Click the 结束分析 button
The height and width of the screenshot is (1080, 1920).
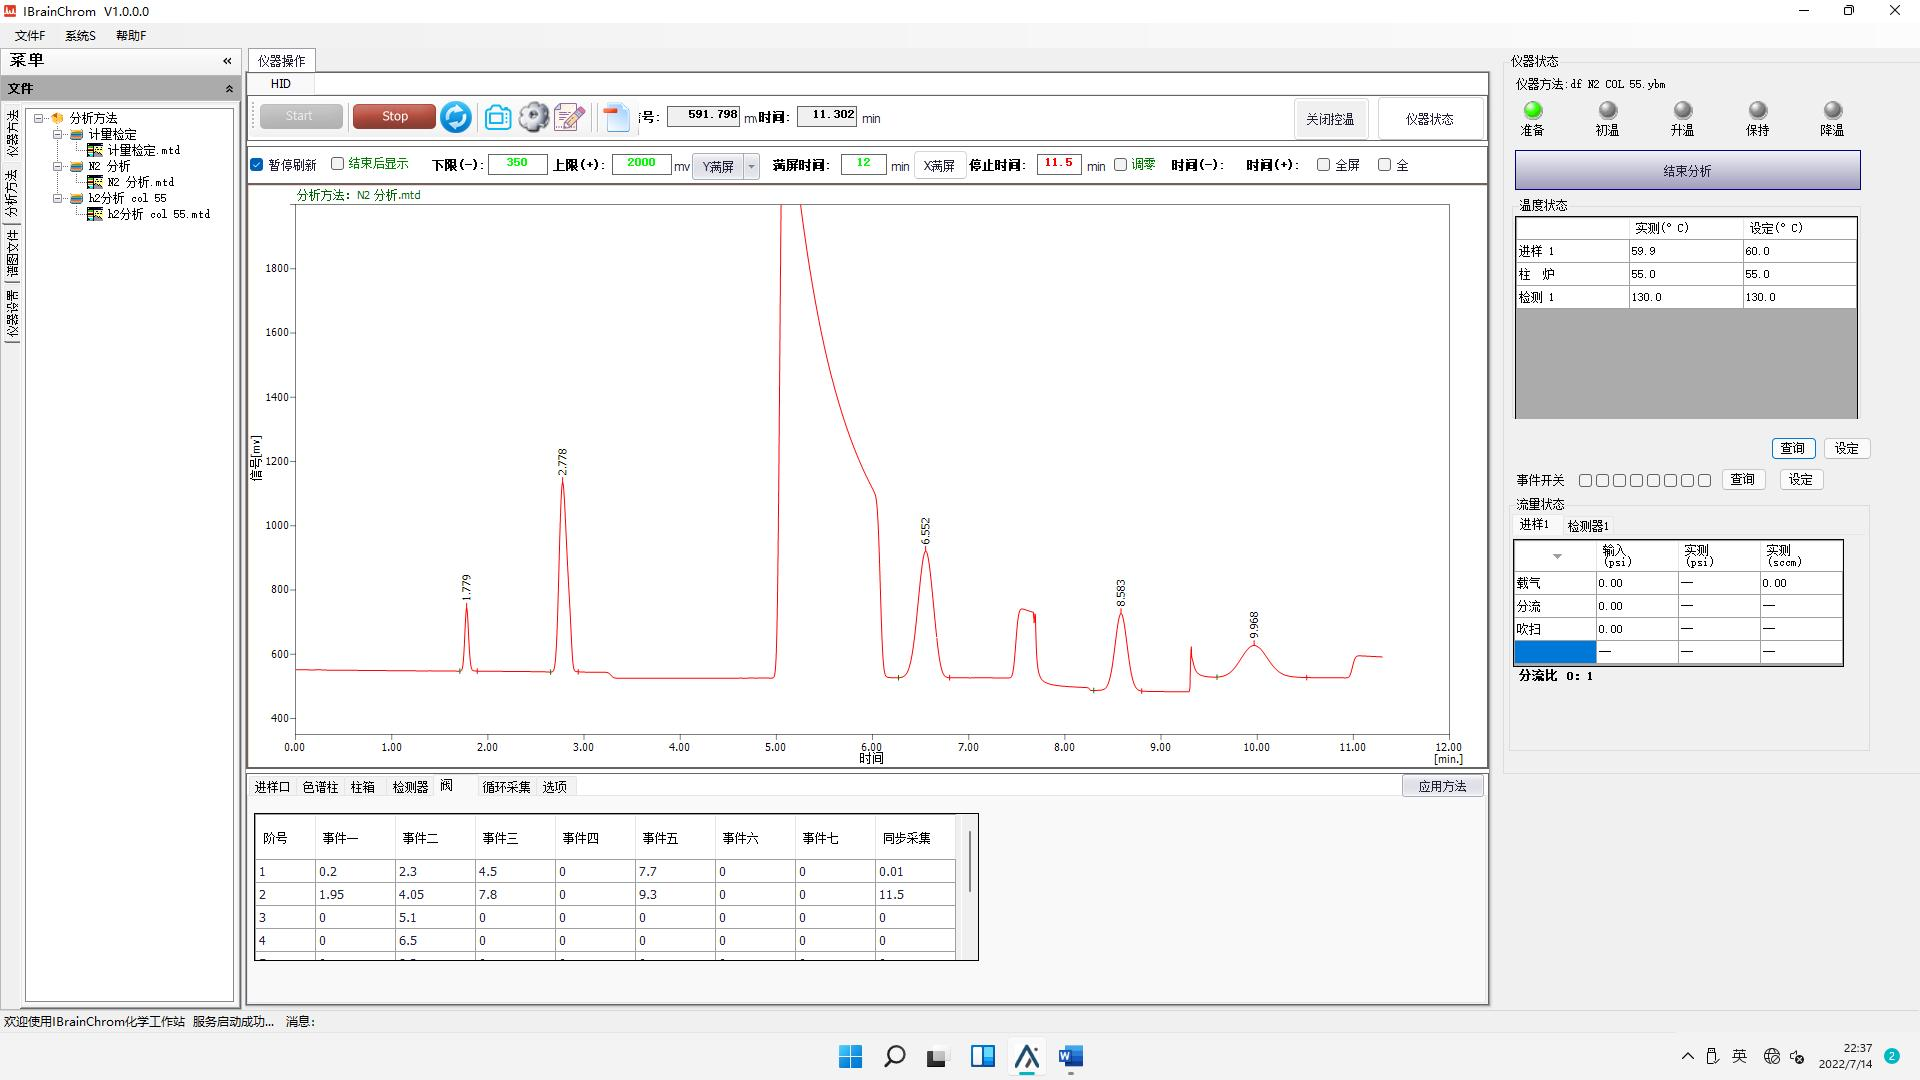coord(1687,170)
